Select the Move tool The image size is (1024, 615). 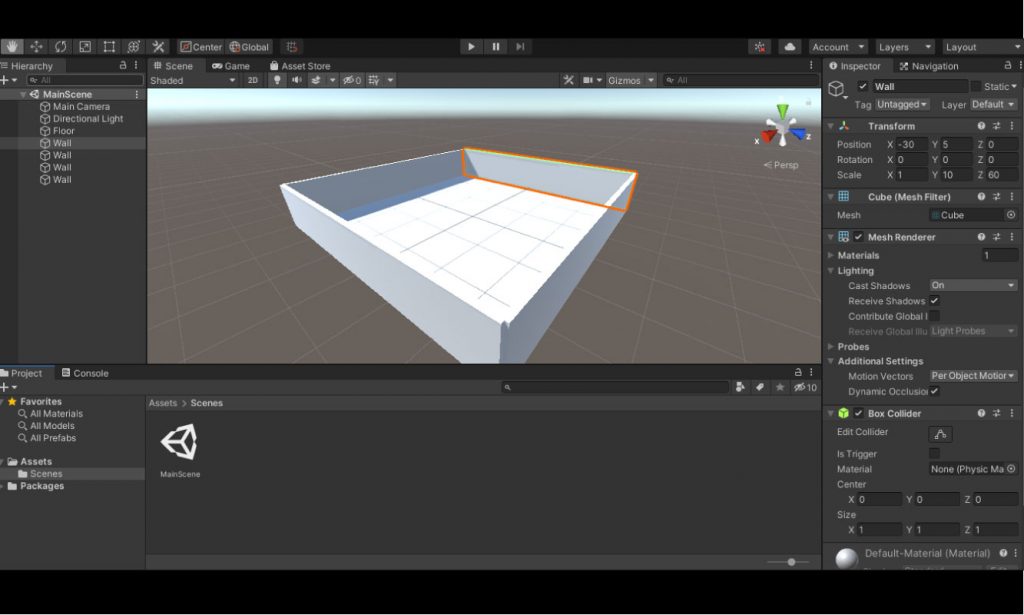[36, 46]
